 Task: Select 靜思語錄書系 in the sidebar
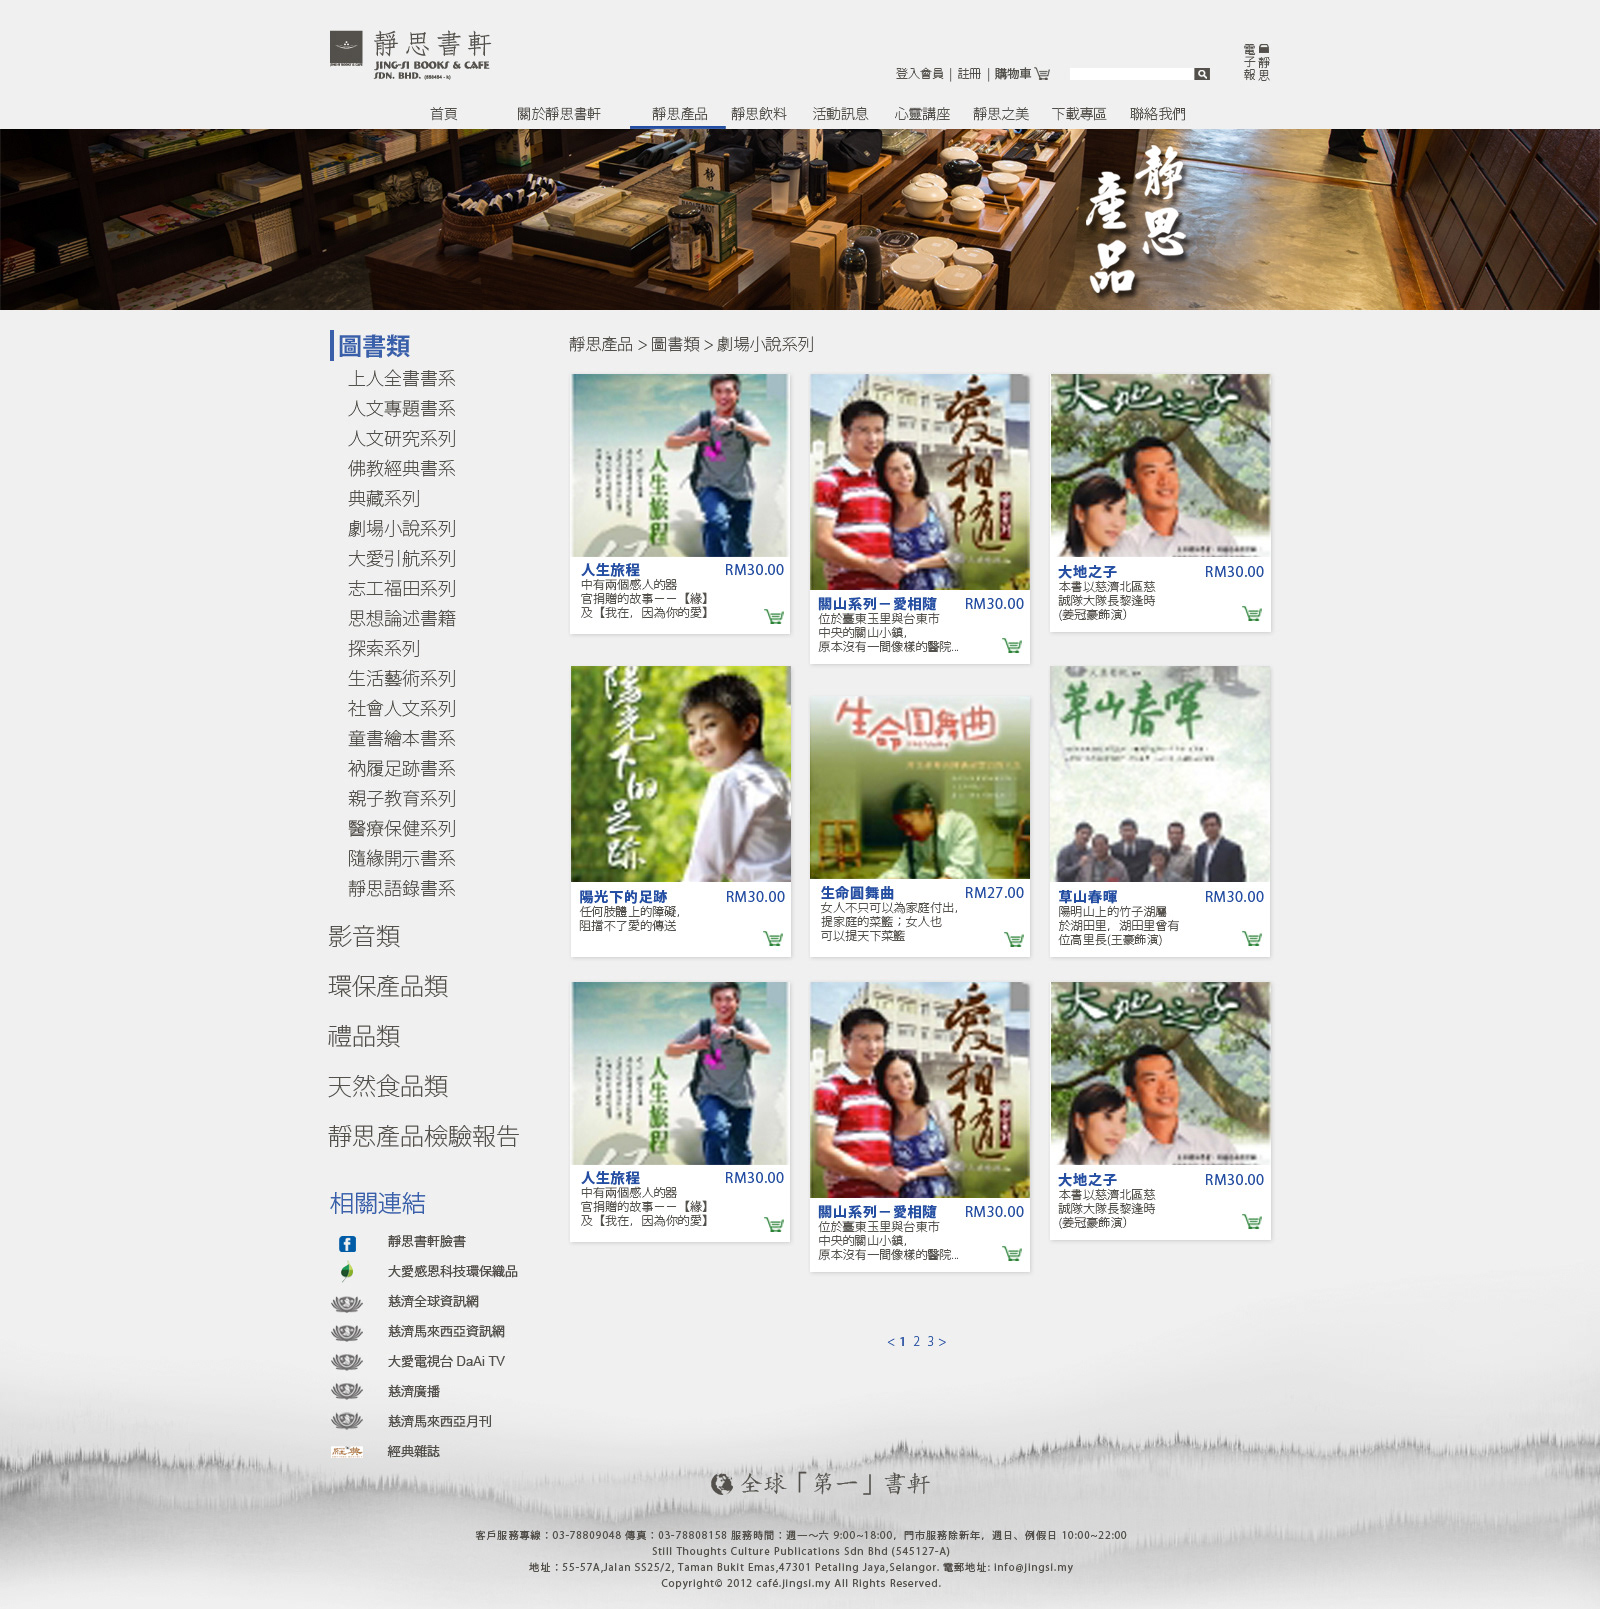401,889
